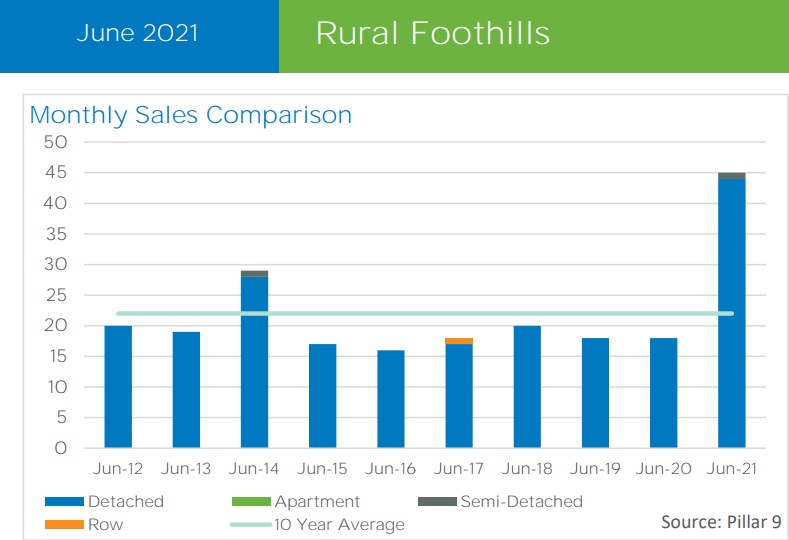
Task: Click the Jun-18 x-axis label
Action: tap(527, 470)
